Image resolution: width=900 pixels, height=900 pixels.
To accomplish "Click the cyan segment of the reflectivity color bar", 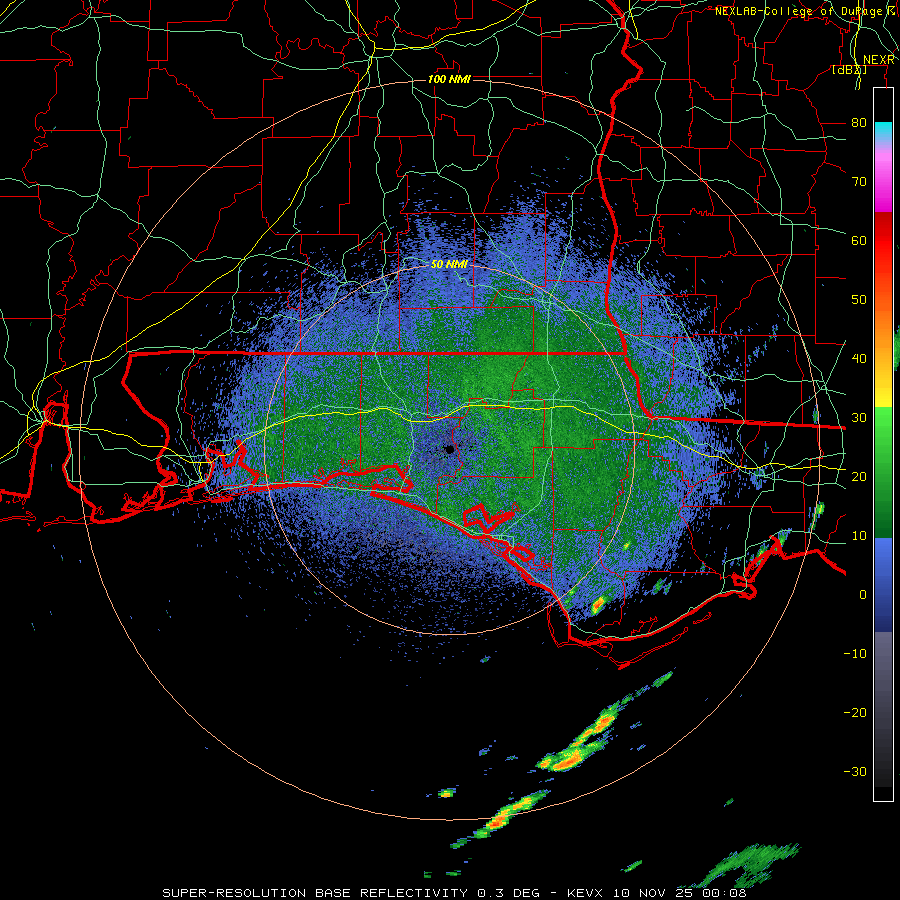I will [883, 132].
